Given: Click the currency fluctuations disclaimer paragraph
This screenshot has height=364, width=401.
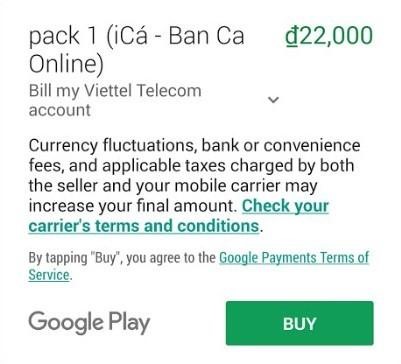Looking at the screenshot, I should tap(195, 186).
